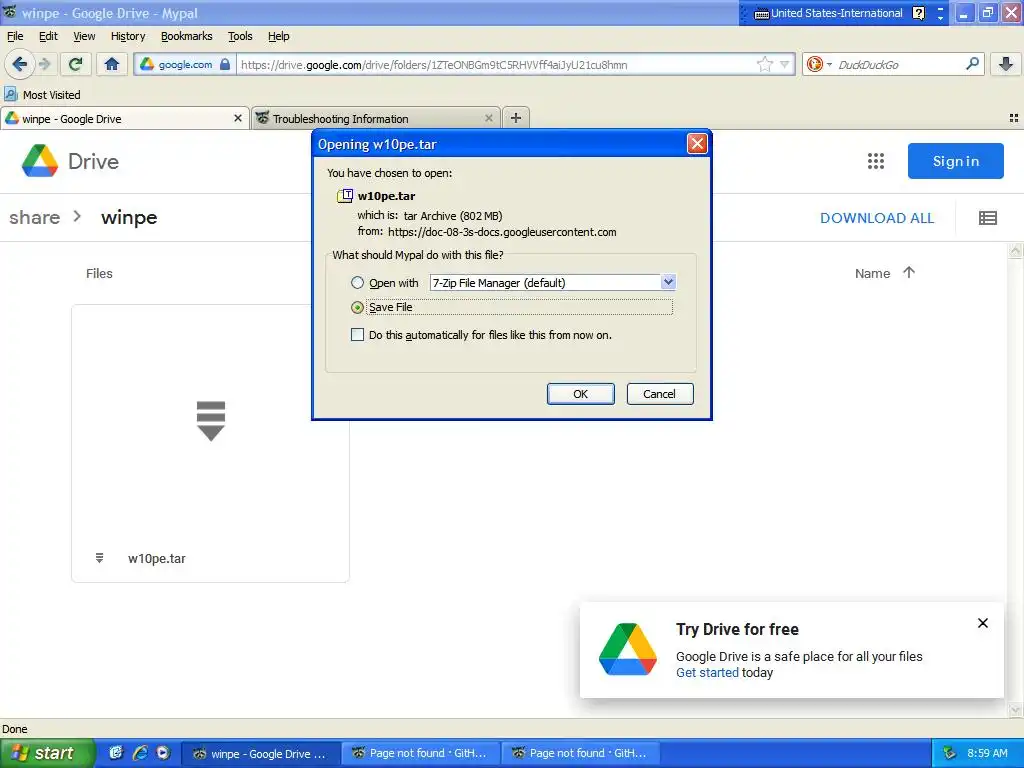Click the first quick launch icon
This screenshot has height=768, width=1024.
(116, 753)
